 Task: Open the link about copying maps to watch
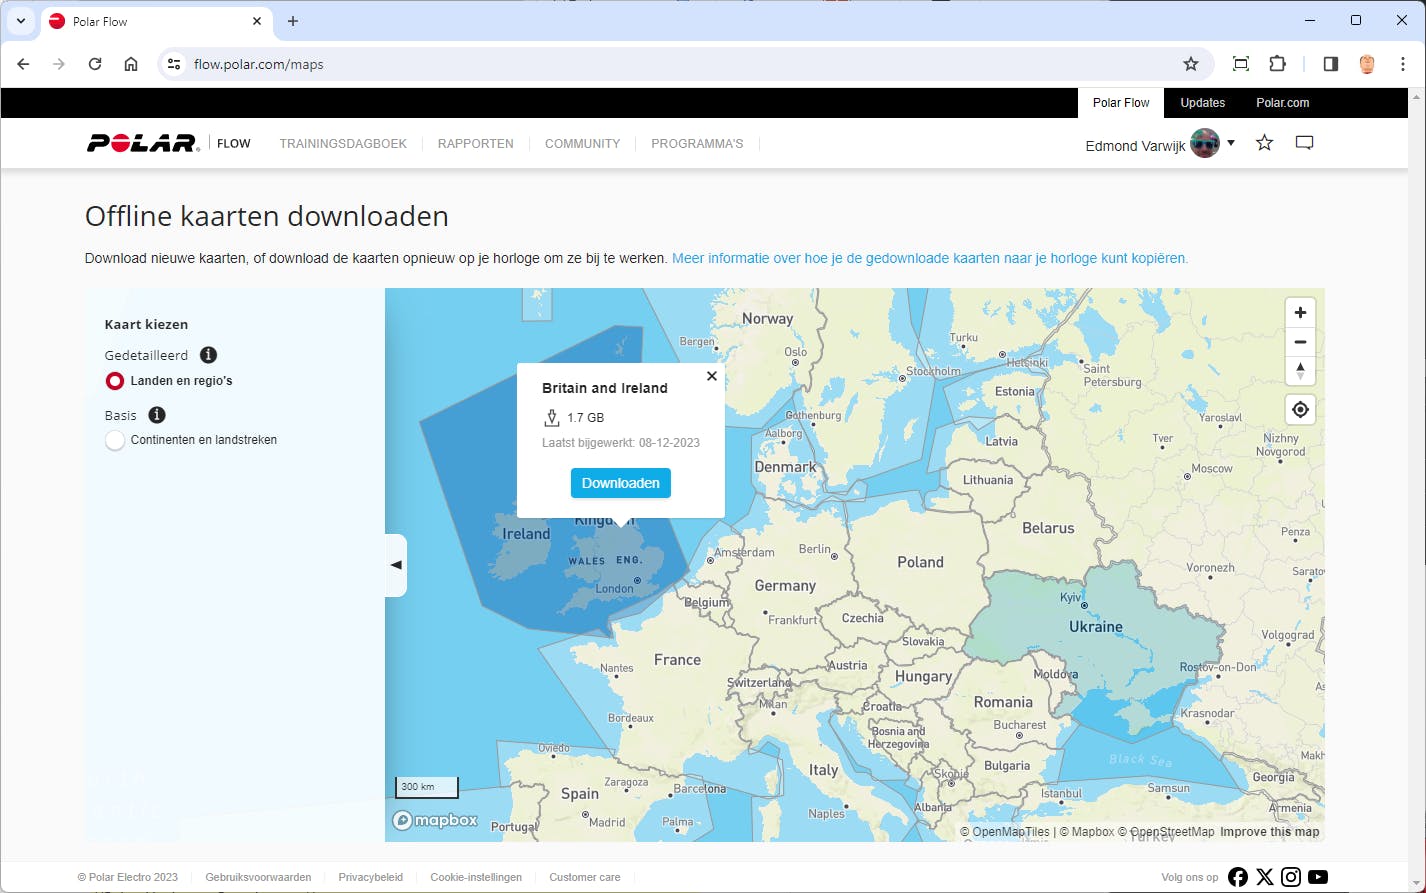click(x=930, y=258)
